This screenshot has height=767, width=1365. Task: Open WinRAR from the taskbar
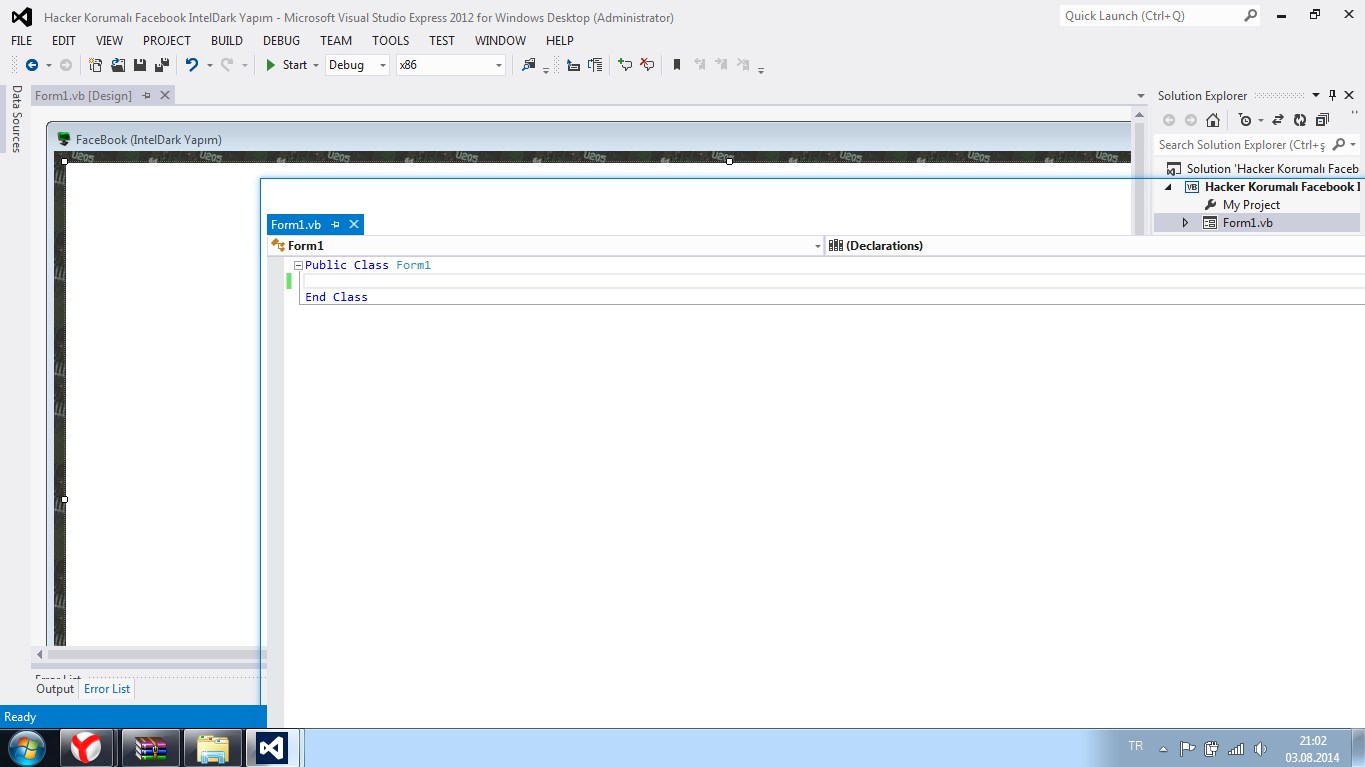coord(150,748)
